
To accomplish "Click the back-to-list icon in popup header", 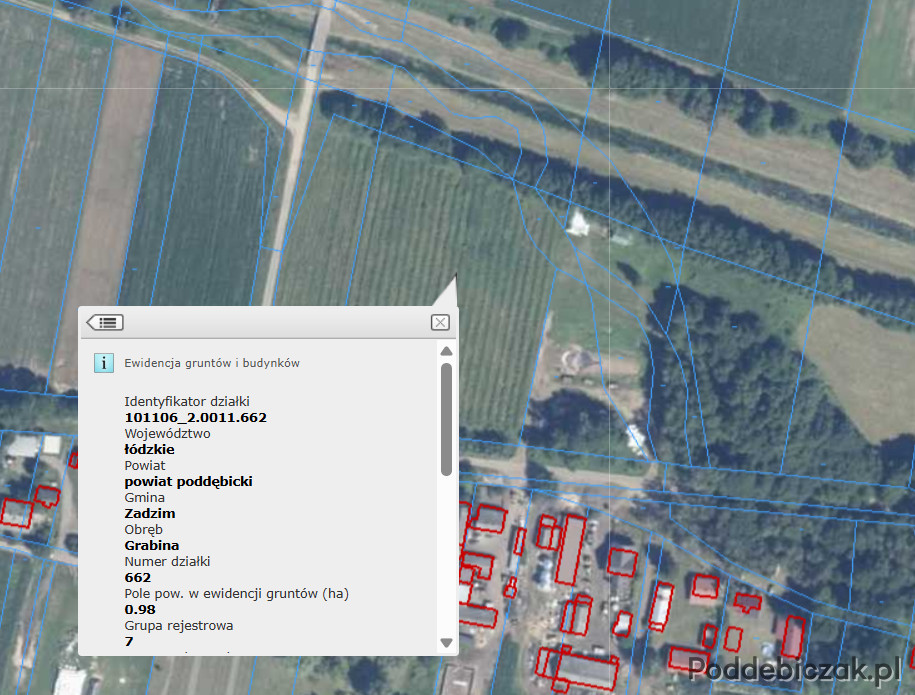I will pyautogui.click(x=105, y=322).
